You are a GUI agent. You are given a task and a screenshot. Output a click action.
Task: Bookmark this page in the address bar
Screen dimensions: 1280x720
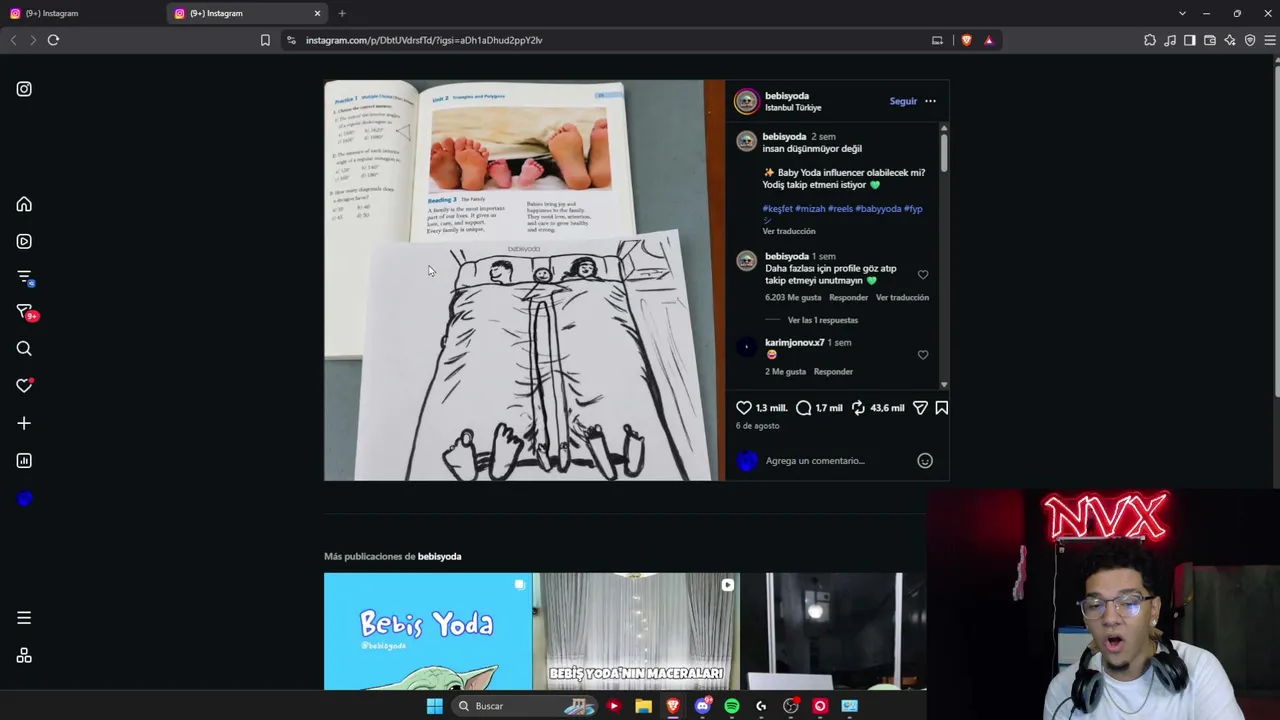(265, 40)
